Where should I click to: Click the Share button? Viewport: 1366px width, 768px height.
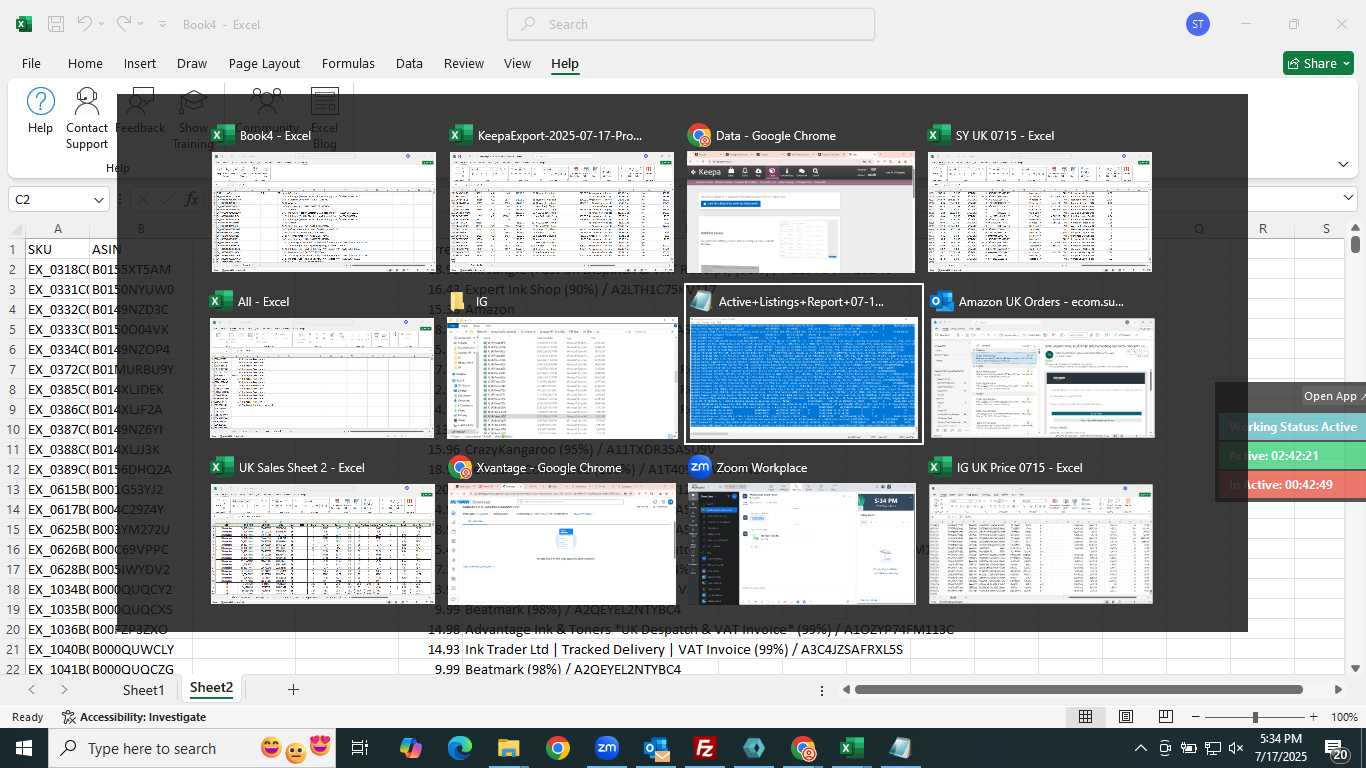1318,63
